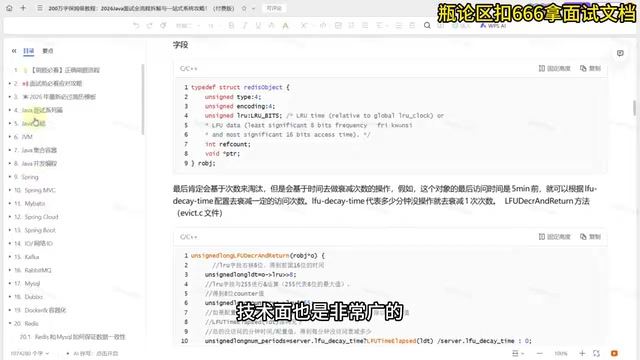
Task: Click fixed-height button on LFUDecrAndReturn code block
Action: 554,236
